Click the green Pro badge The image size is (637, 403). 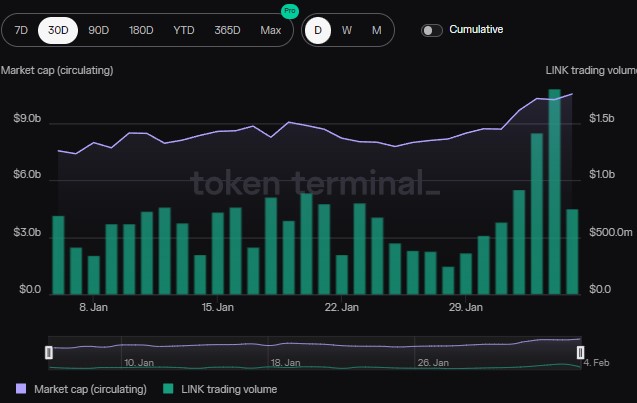point(290,11)
